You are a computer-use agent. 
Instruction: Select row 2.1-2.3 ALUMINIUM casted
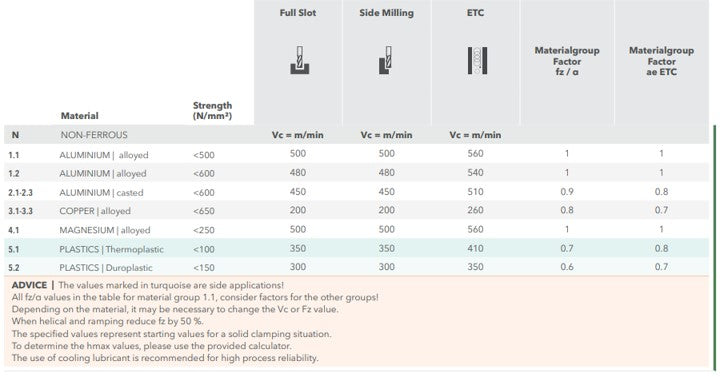tap(356, 192)
